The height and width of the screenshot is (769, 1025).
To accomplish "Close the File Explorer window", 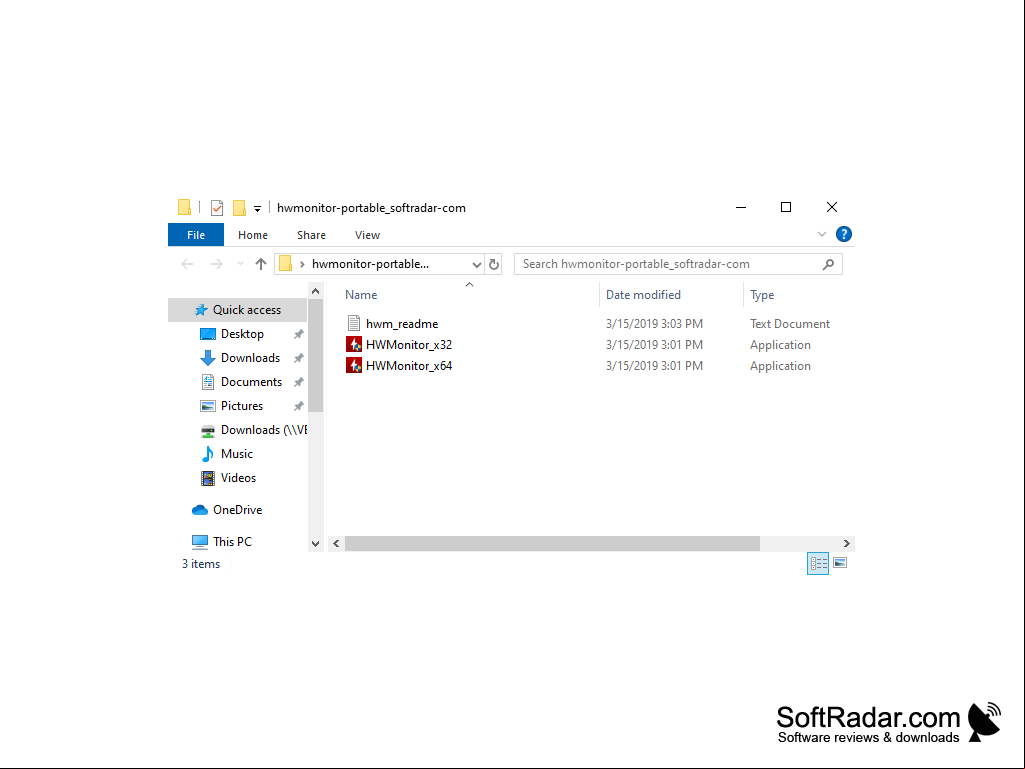I will (832, 207).
